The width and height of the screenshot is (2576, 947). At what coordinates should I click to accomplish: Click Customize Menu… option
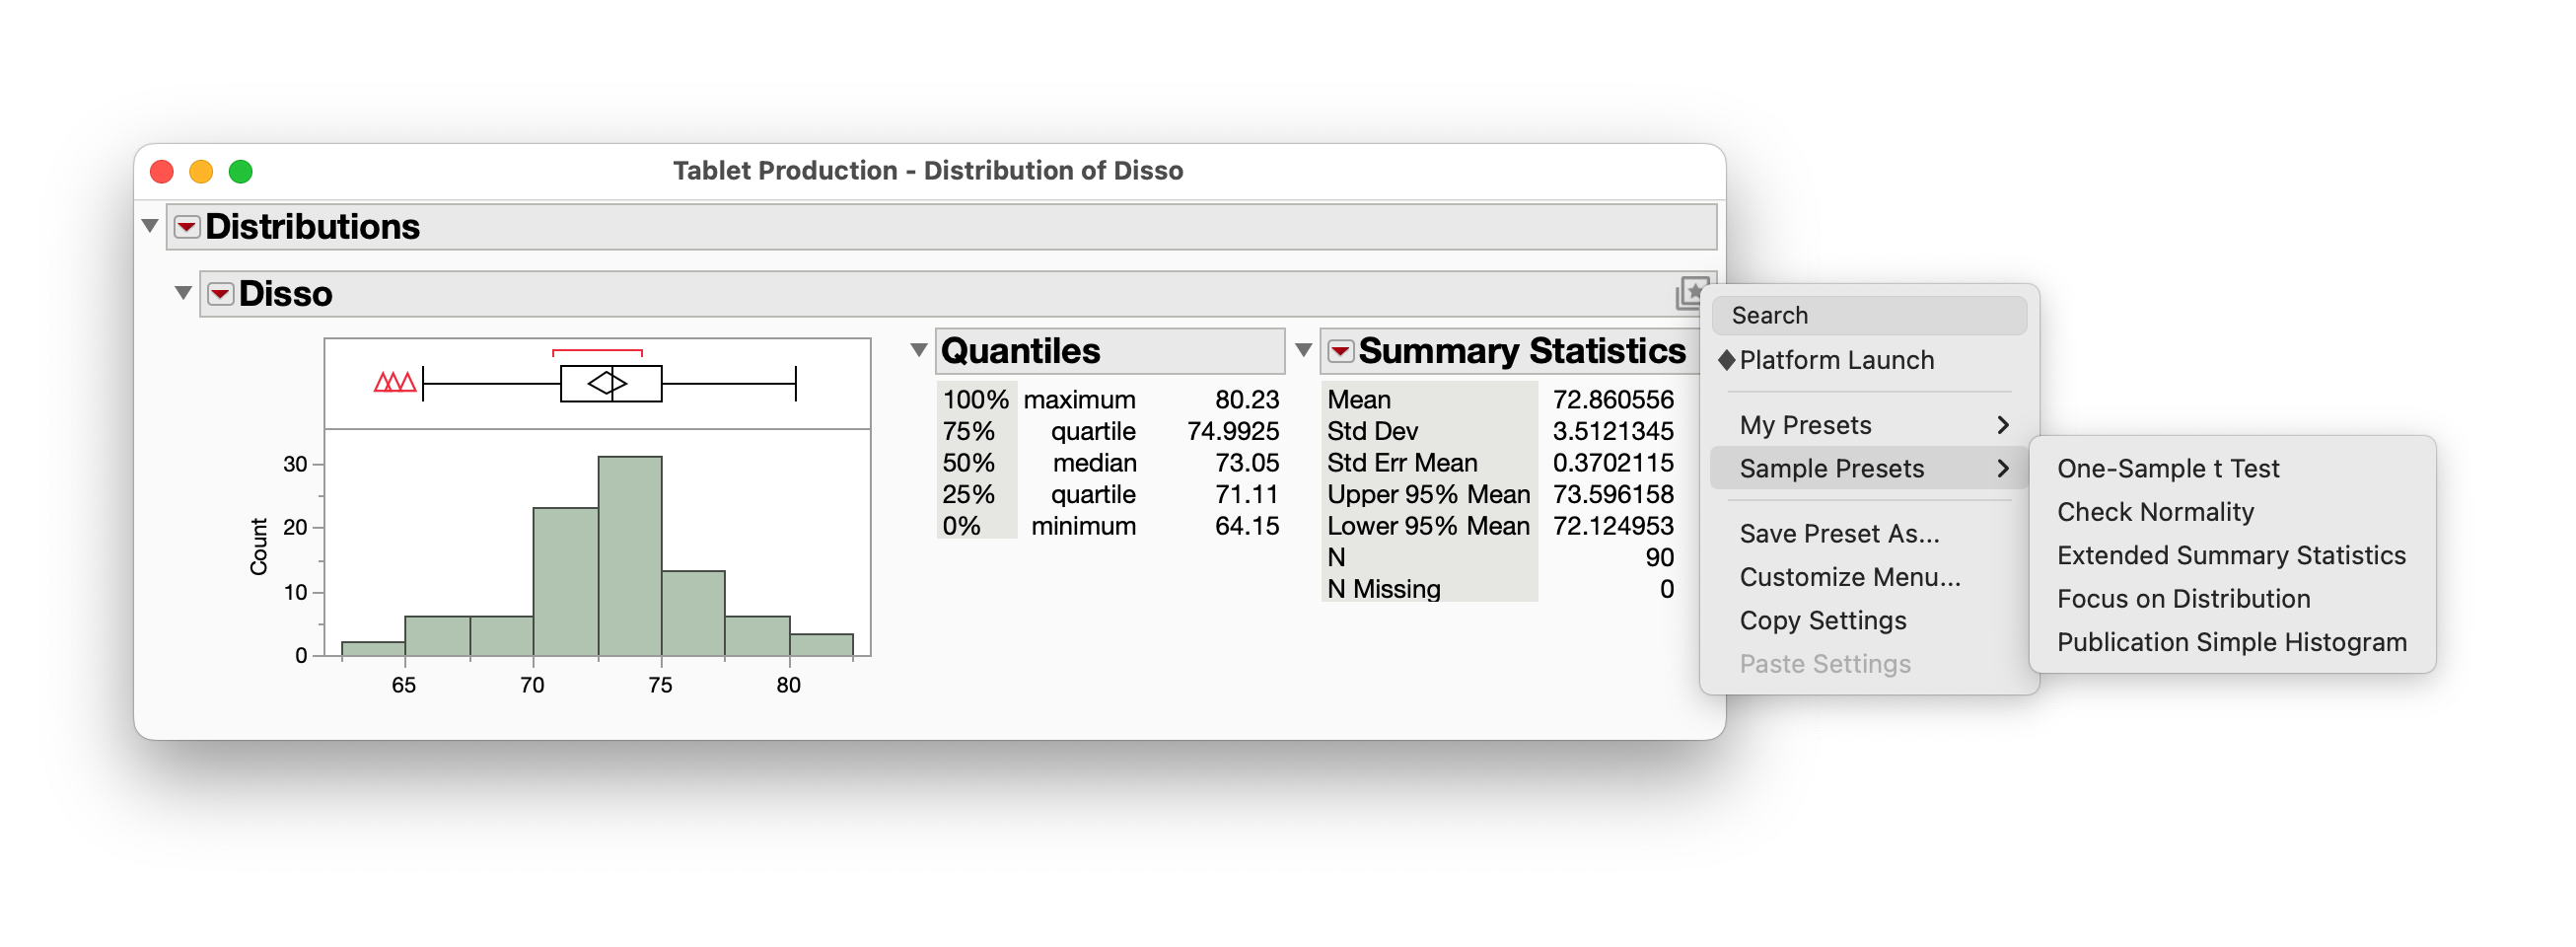pos(1849,577)
